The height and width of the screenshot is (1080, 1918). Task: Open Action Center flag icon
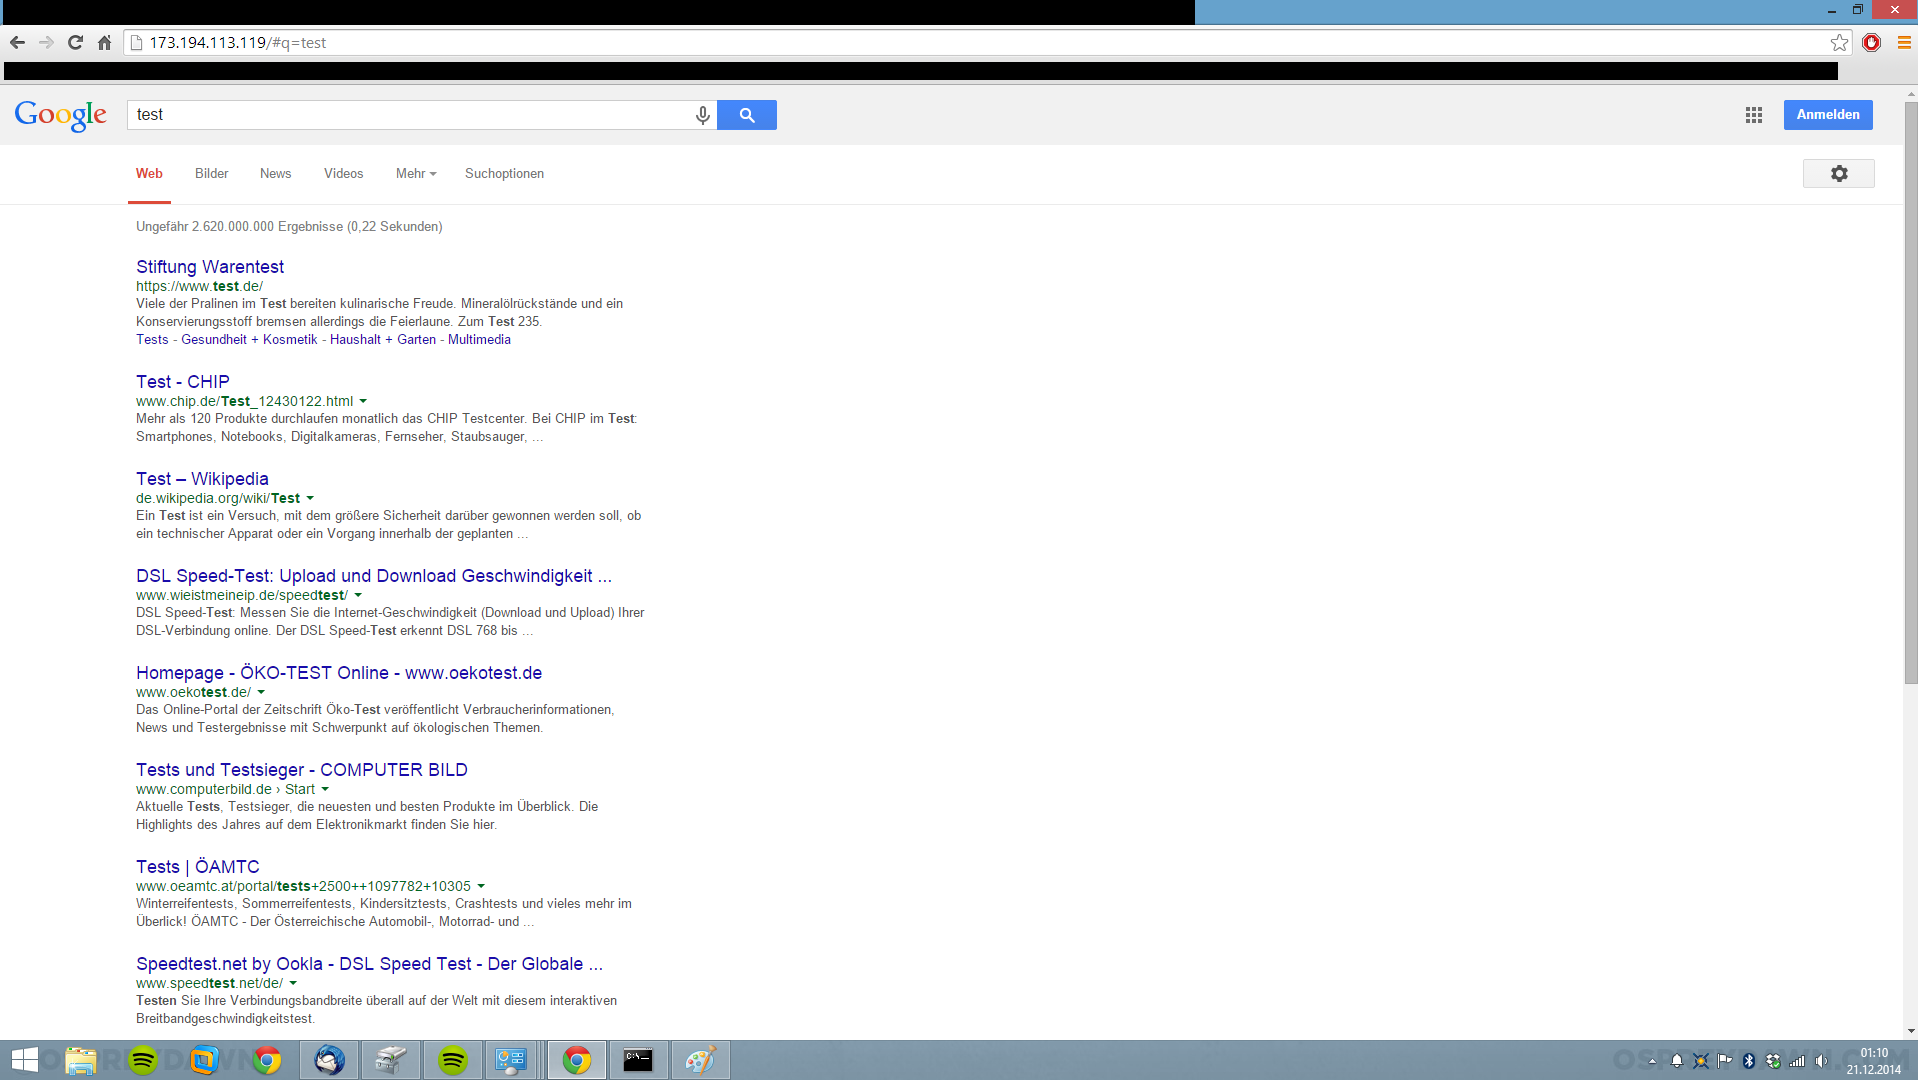pyautogui.click(x=1725, y=1061)
